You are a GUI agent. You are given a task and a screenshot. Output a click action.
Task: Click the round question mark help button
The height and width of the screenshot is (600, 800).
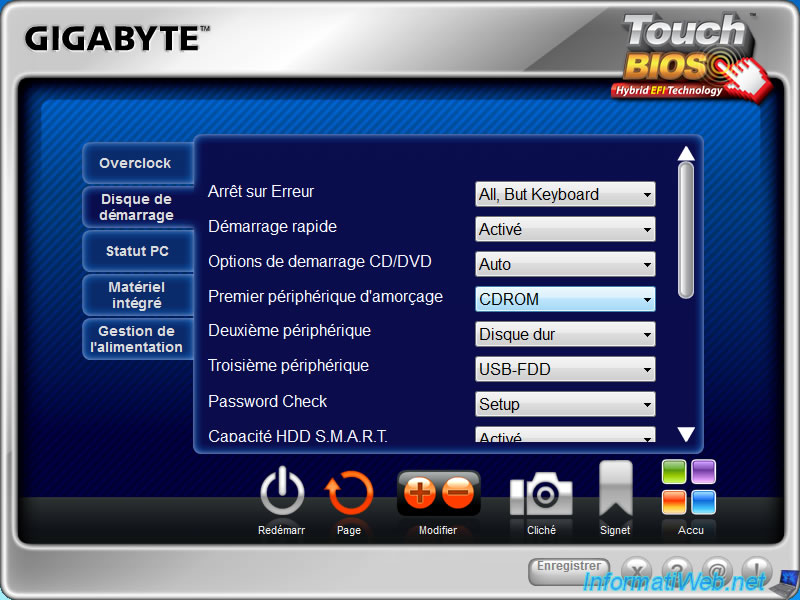click(x=677, y=570)
